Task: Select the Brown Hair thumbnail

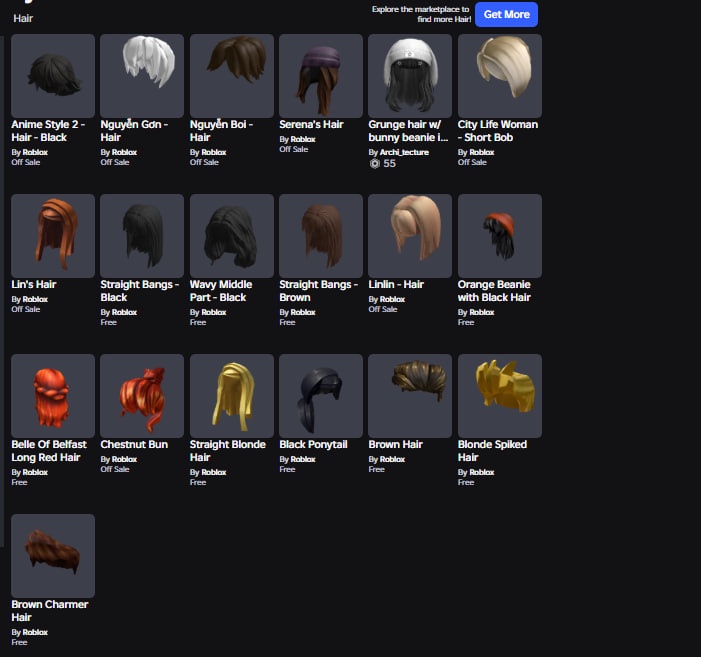Action: click(410, 396)
